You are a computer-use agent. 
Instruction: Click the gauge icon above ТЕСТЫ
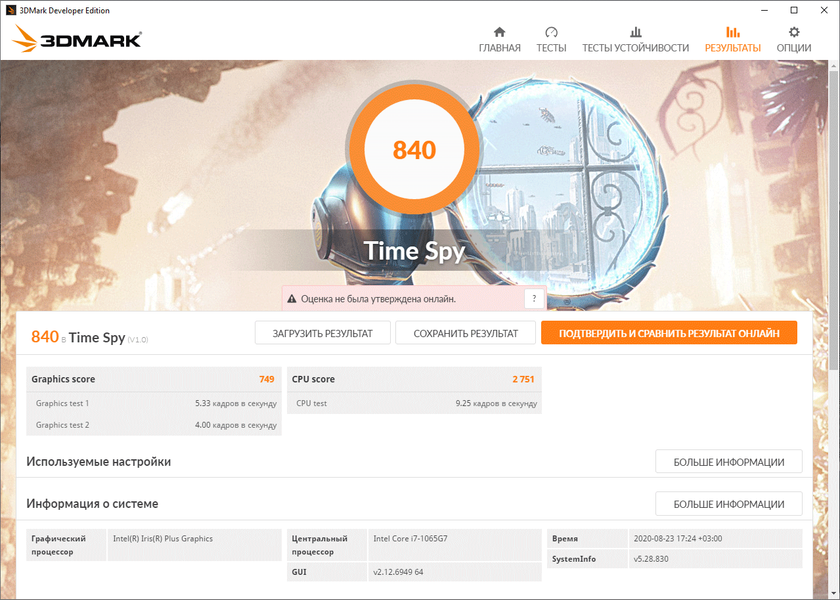point(551,32)
